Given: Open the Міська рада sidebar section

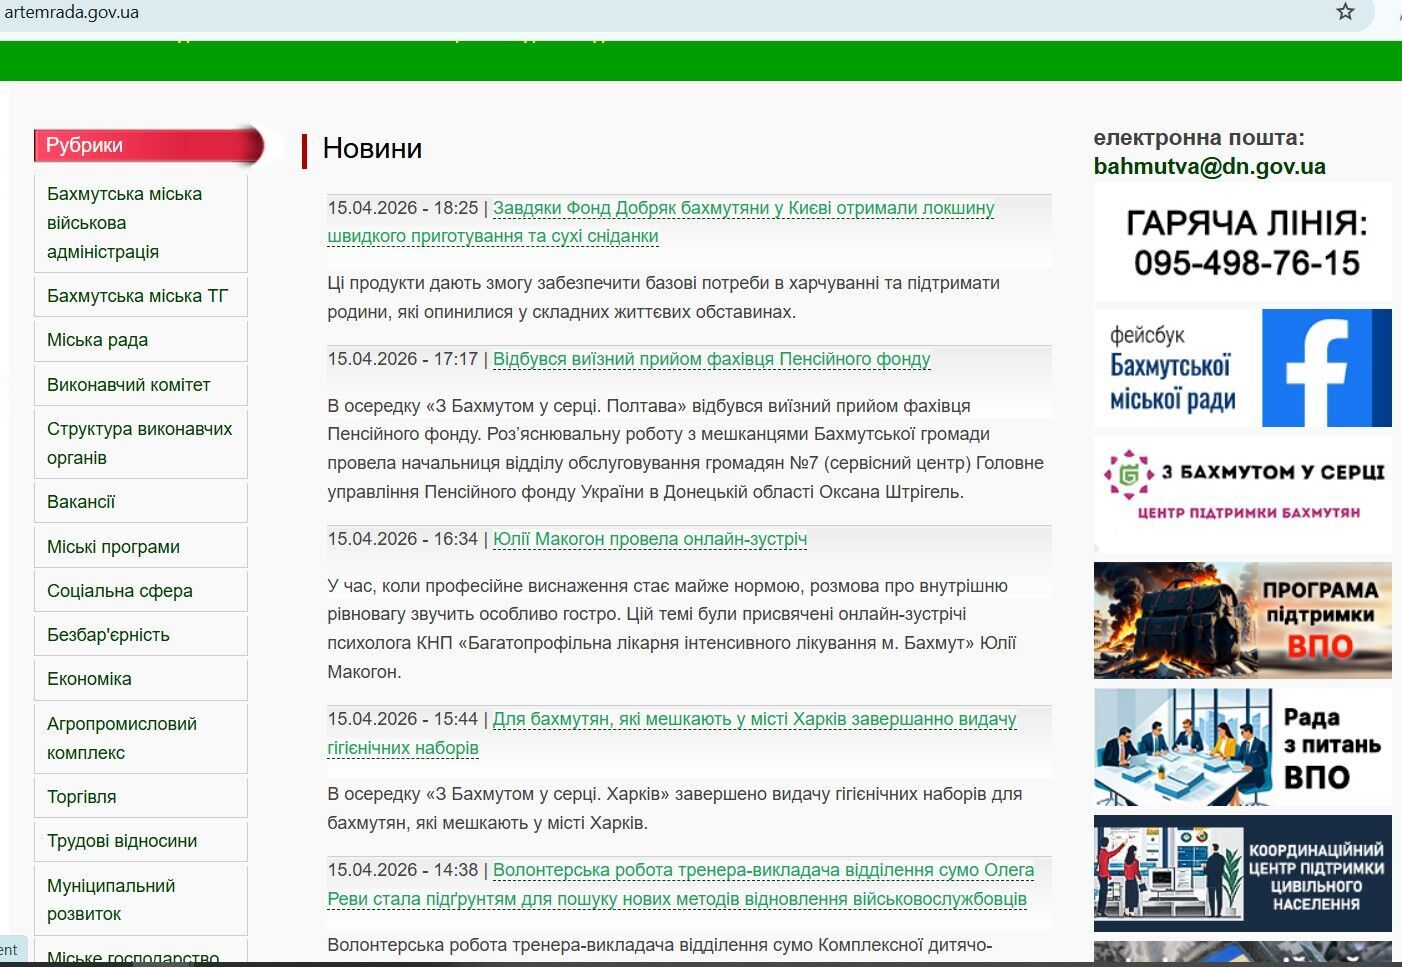Looking at the screenshot, I should [97, 340].
